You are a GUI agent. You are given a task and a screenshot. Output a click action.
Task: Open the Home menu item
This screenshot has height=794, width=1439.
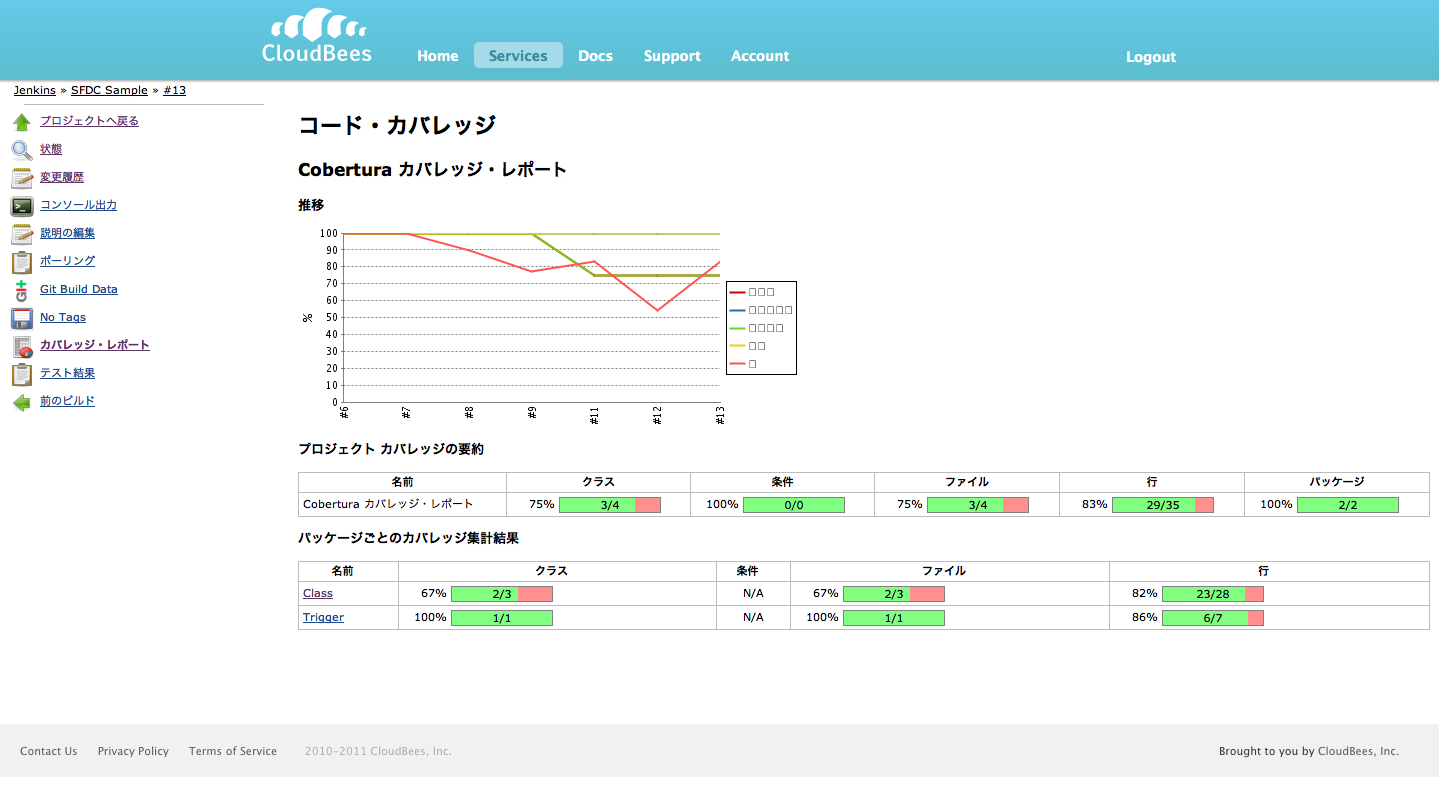[438, 56]
